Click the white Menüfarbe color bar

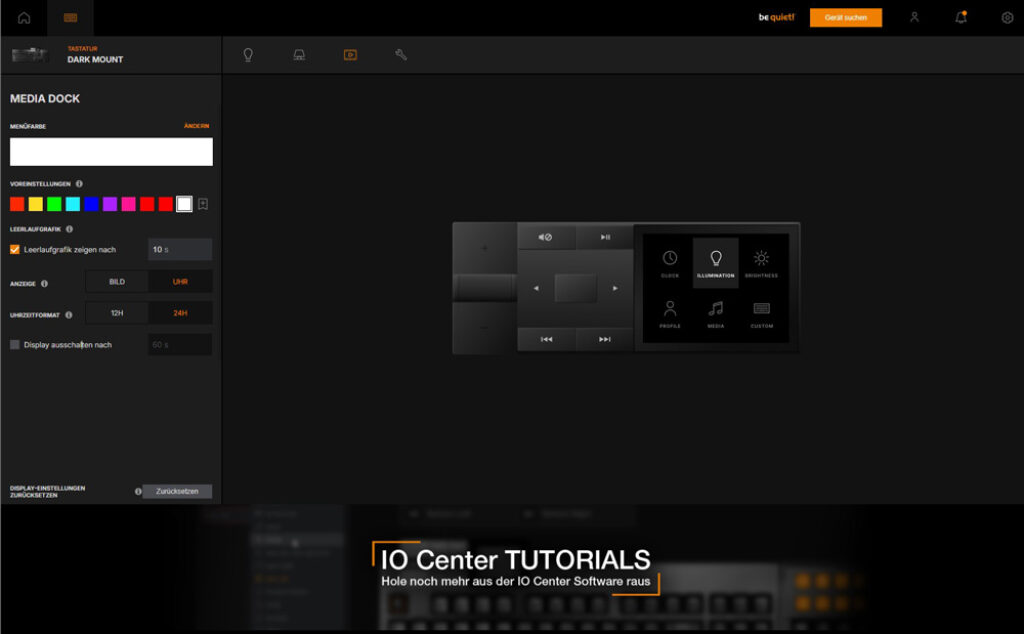coord(111,151)
